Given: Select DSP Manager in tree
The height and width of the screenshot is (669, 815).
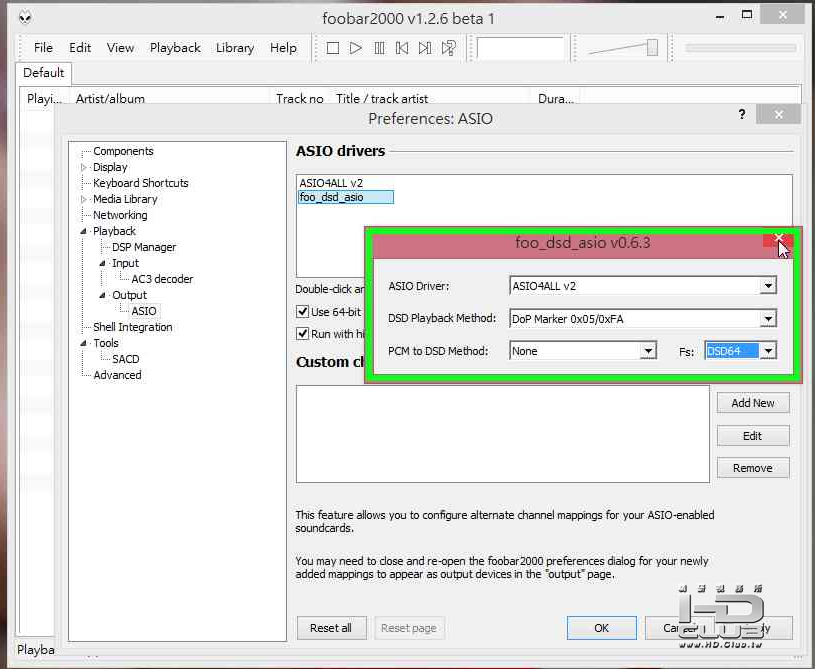Looking at the screenshot, I should tap(144, 247).
